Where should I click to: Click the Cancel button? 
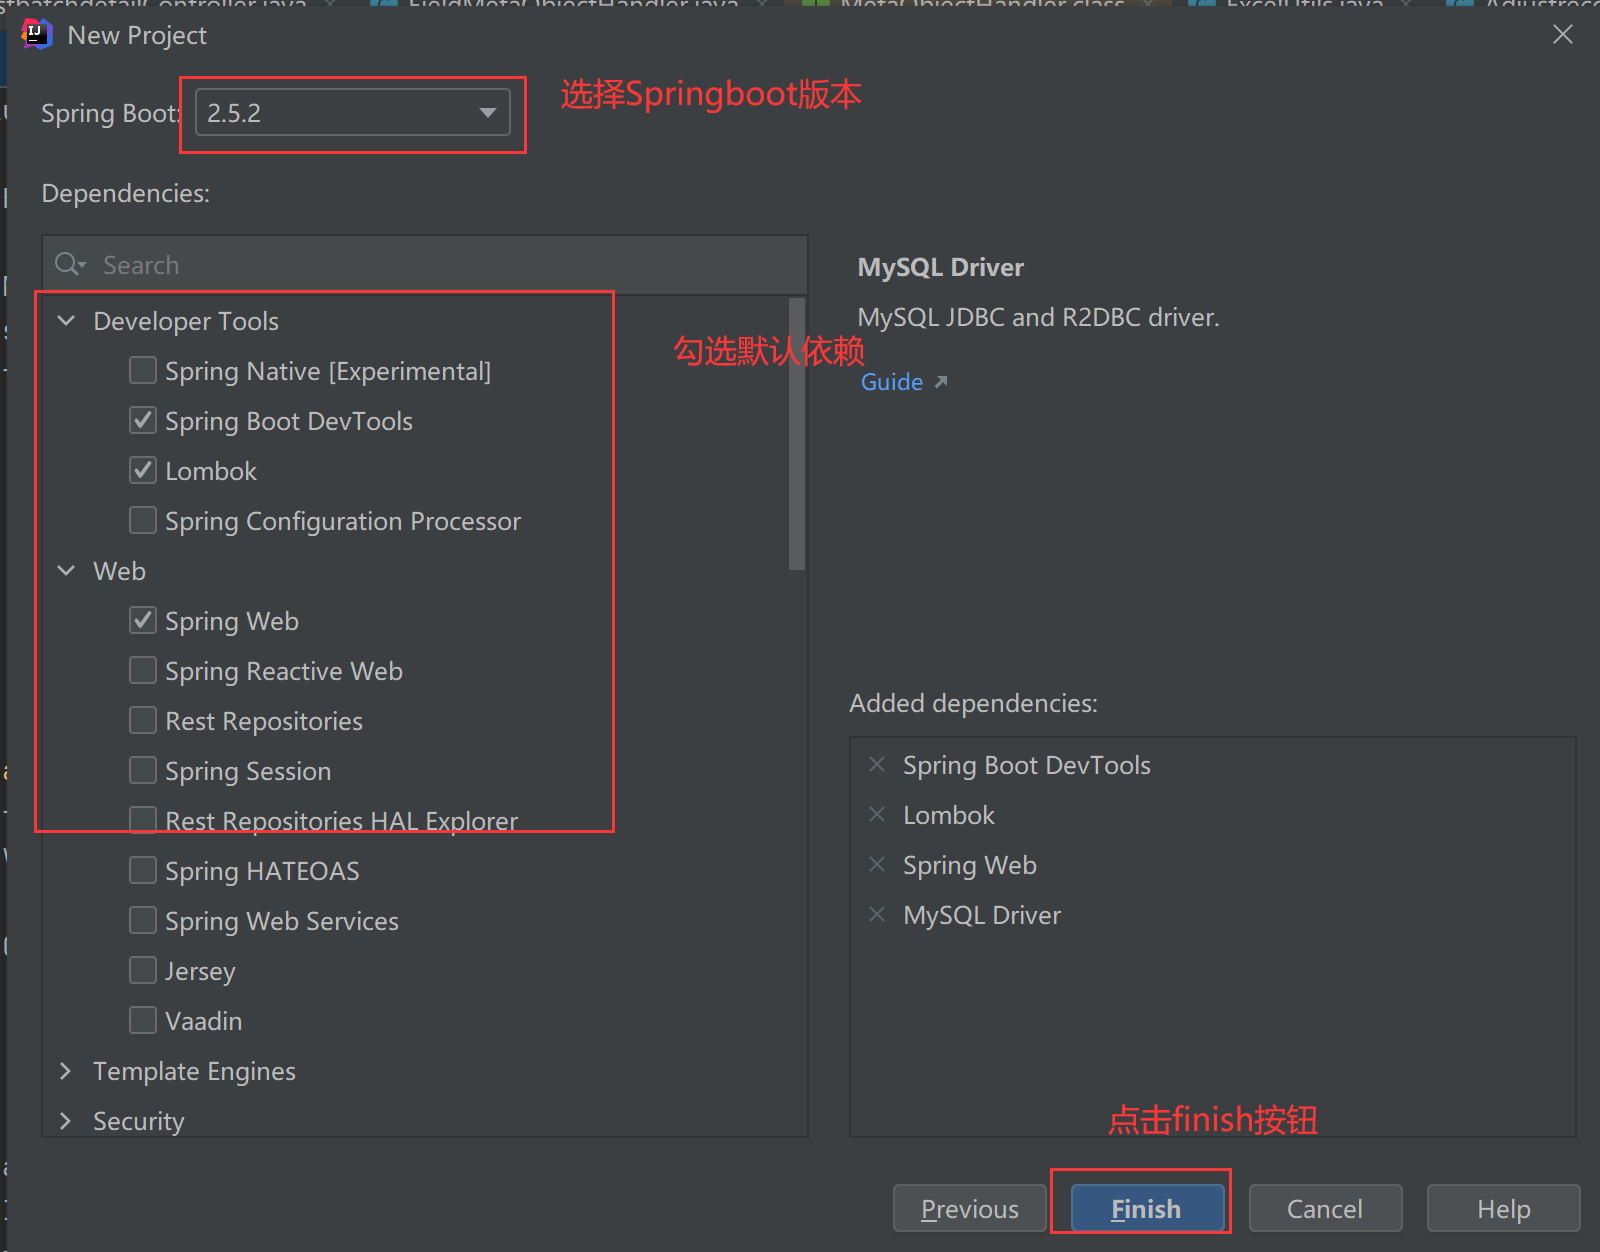coord(1325,1209)
